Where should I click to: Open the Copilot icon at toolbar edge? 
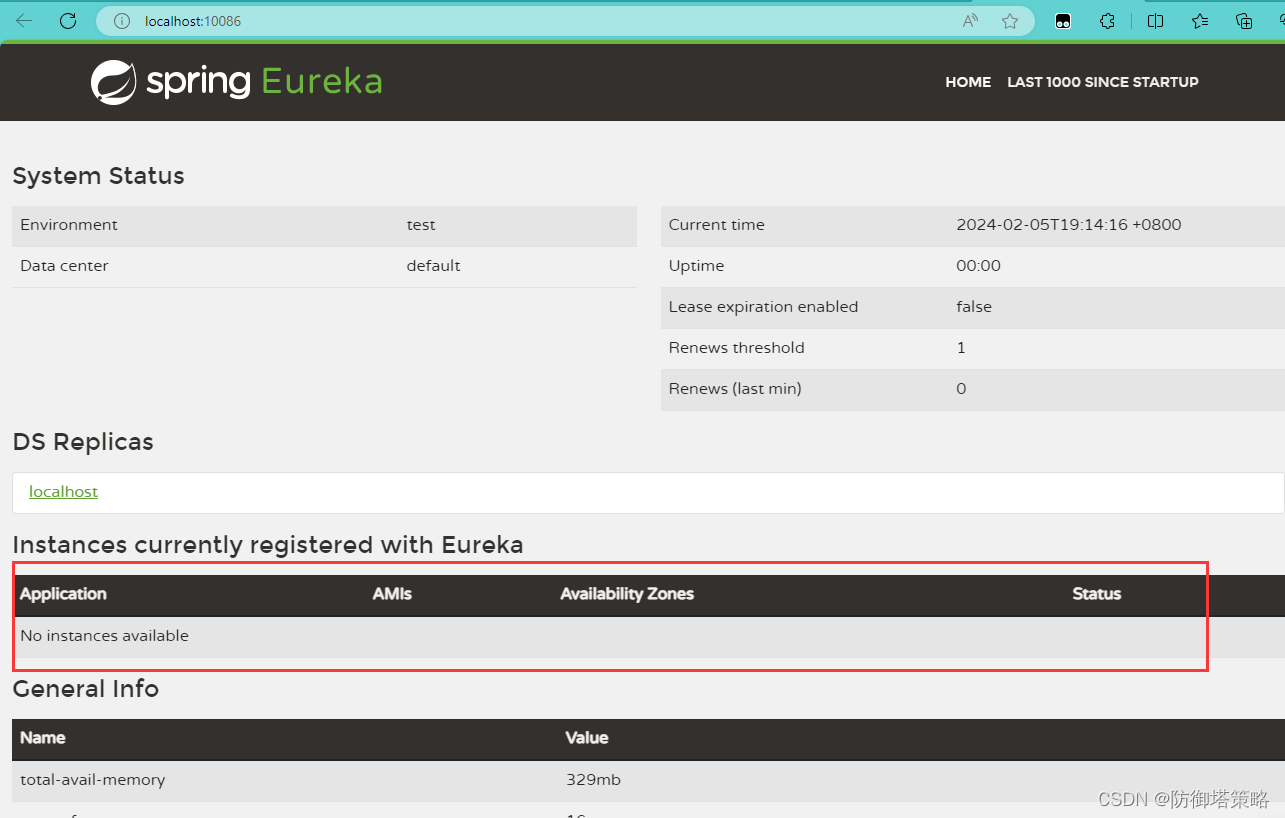click(1281, 20)
